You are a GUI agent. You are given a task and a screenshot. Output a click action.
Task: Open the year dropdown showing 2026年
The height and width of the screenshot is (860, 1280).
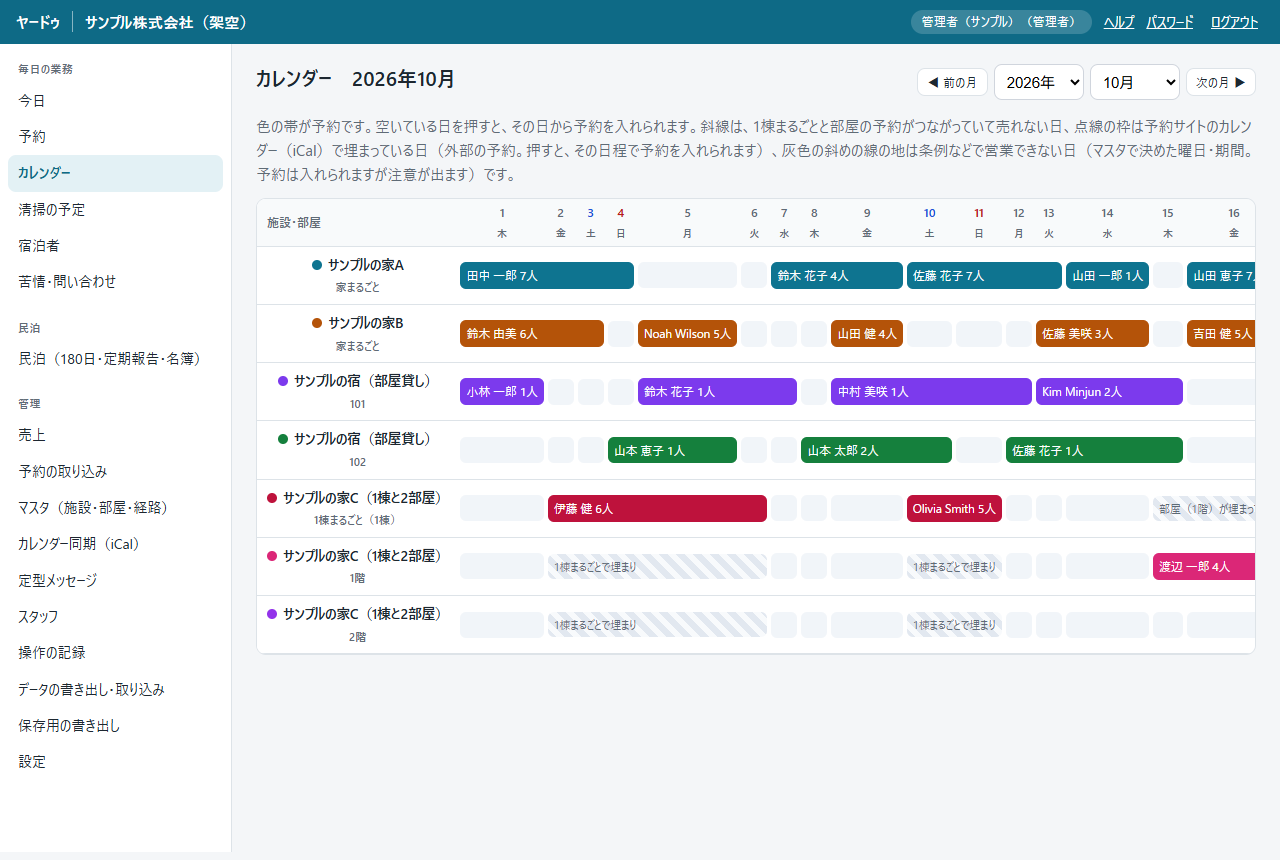click(1039, 82)
